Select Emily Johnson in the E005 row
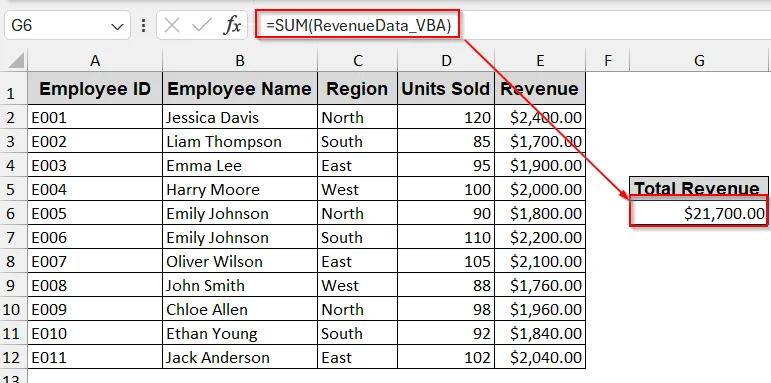 pyautogui.click(x=240, y=213)
